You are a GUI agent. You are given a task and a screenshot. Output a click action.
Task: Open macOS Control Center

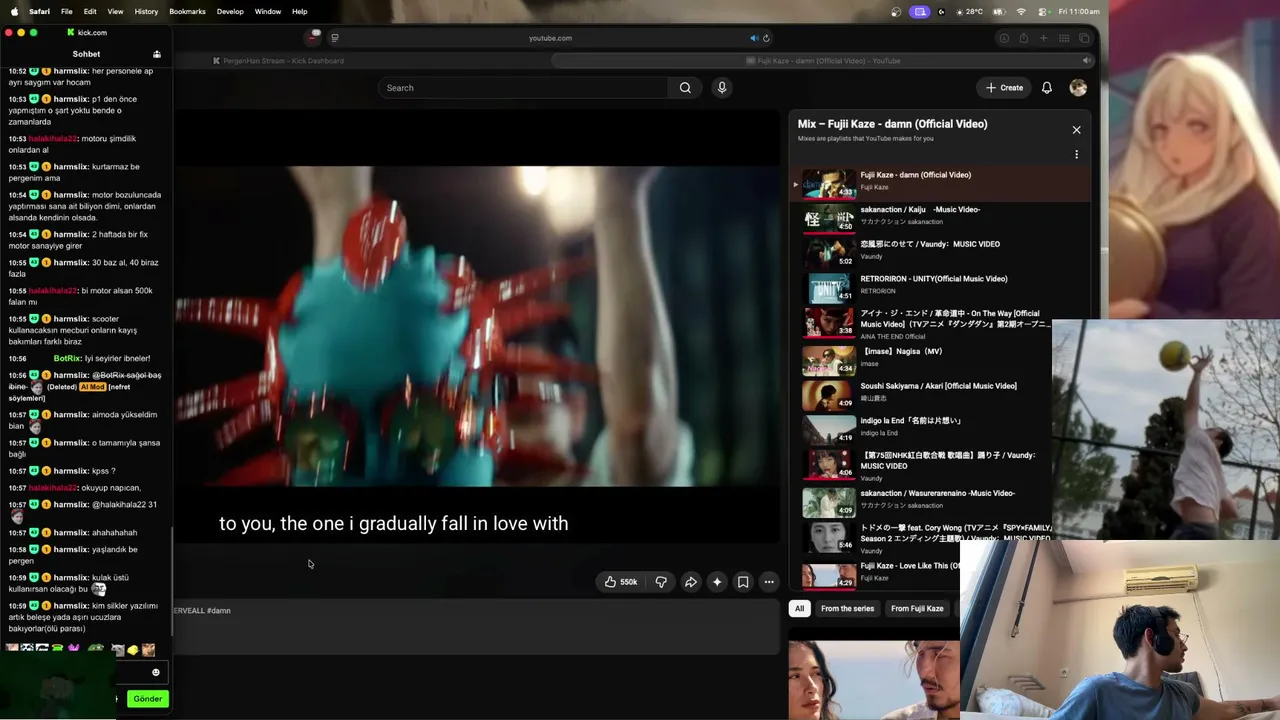point(1043,11)
